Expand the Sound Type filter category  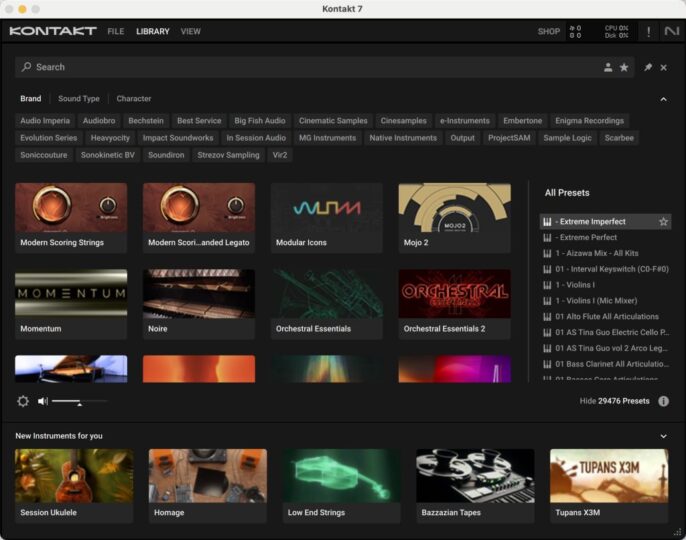79,99
